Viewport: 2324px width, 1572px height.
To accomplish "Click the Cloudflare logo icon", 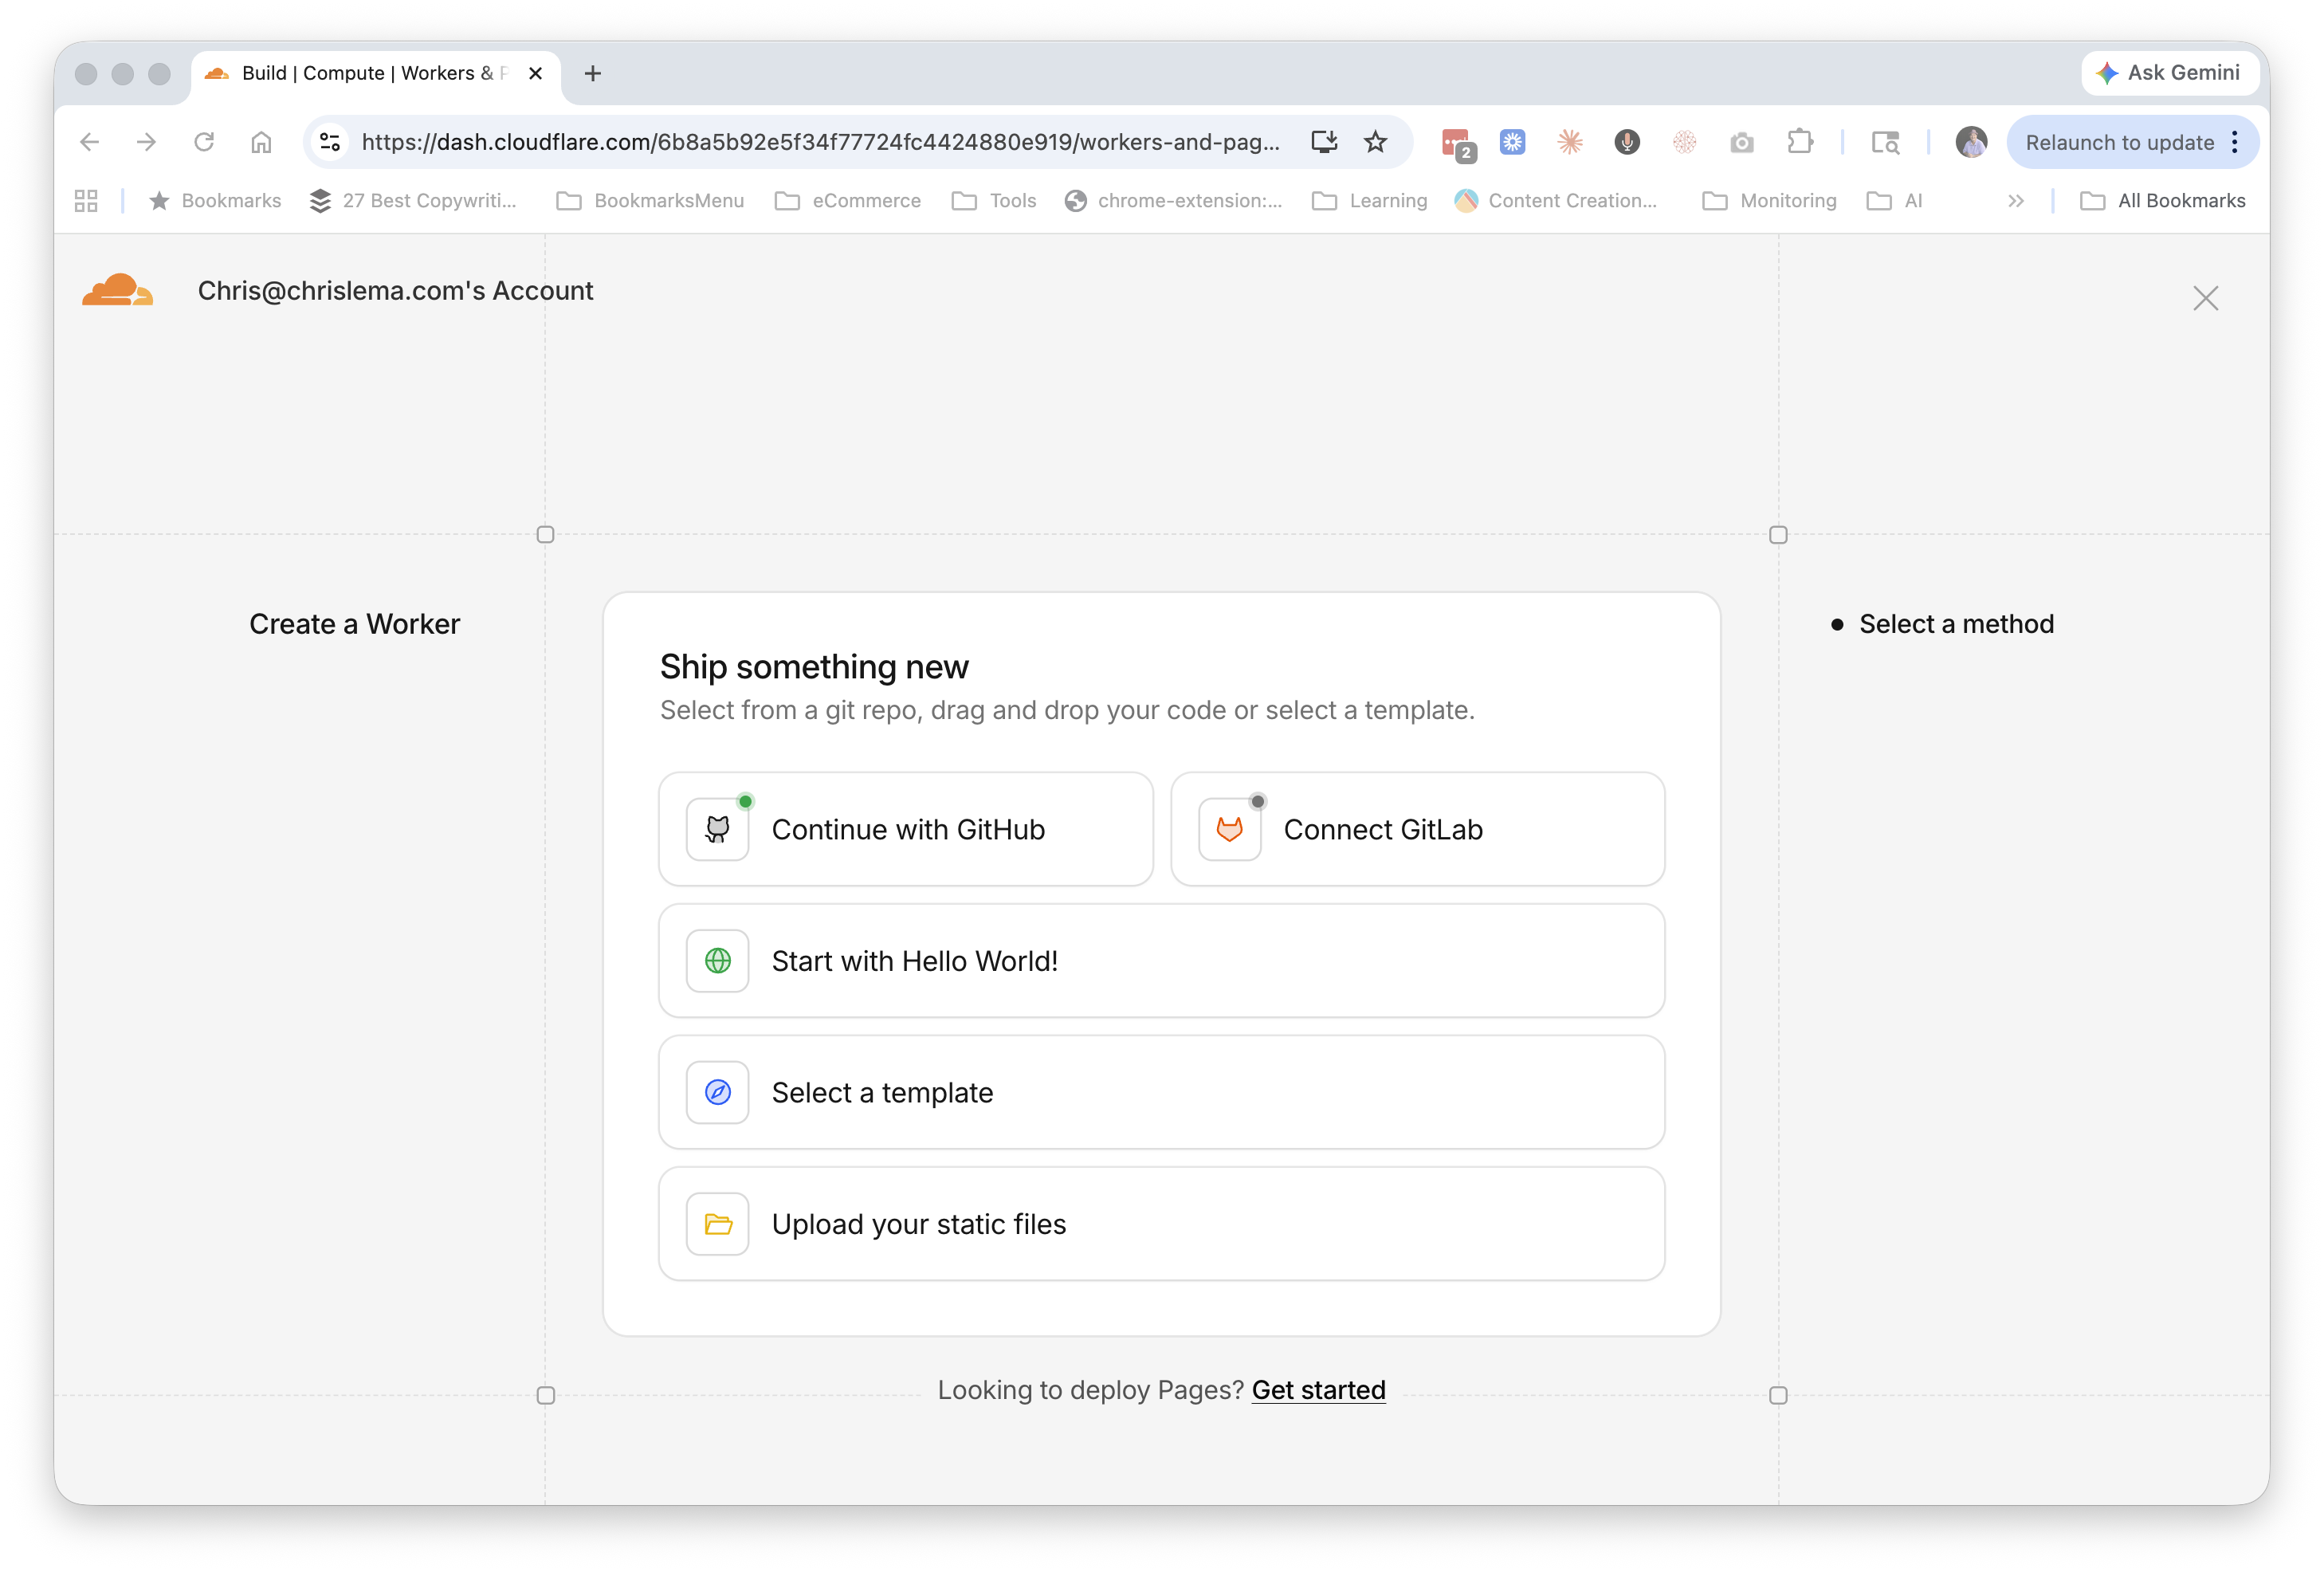I will click(117, 290).
